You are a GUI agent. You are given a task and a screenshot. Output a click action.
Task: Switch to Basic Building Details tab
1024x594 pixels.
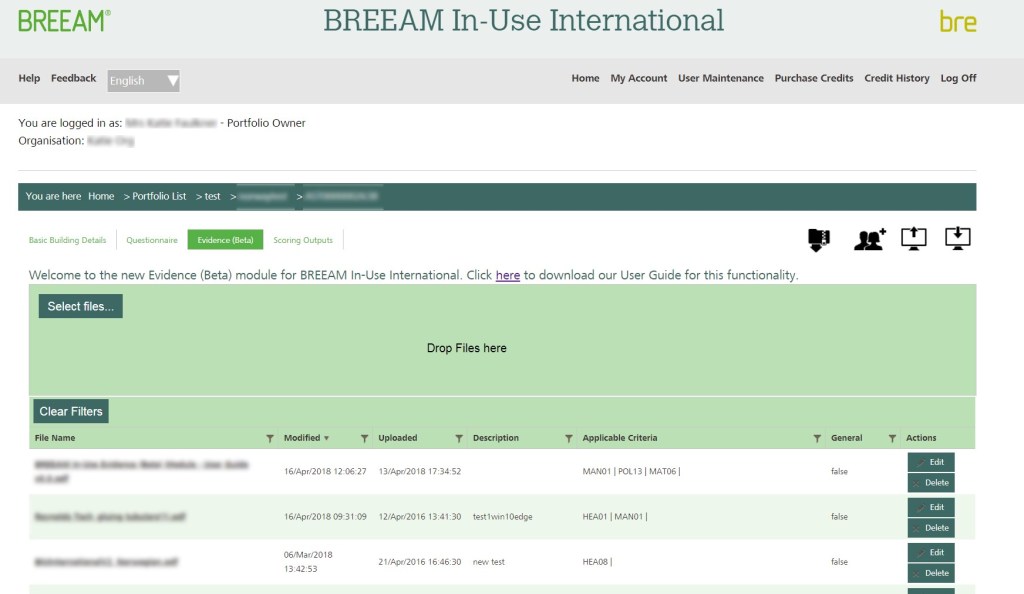67,240
